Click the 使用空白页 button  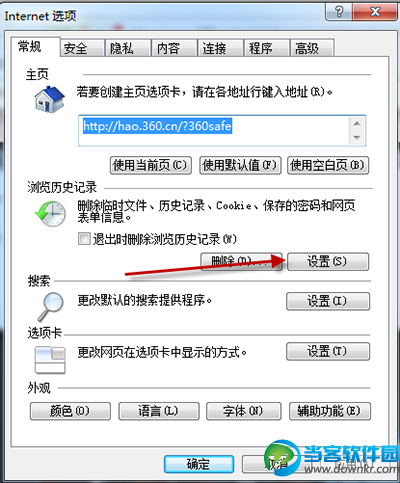[x=328, y=165]
